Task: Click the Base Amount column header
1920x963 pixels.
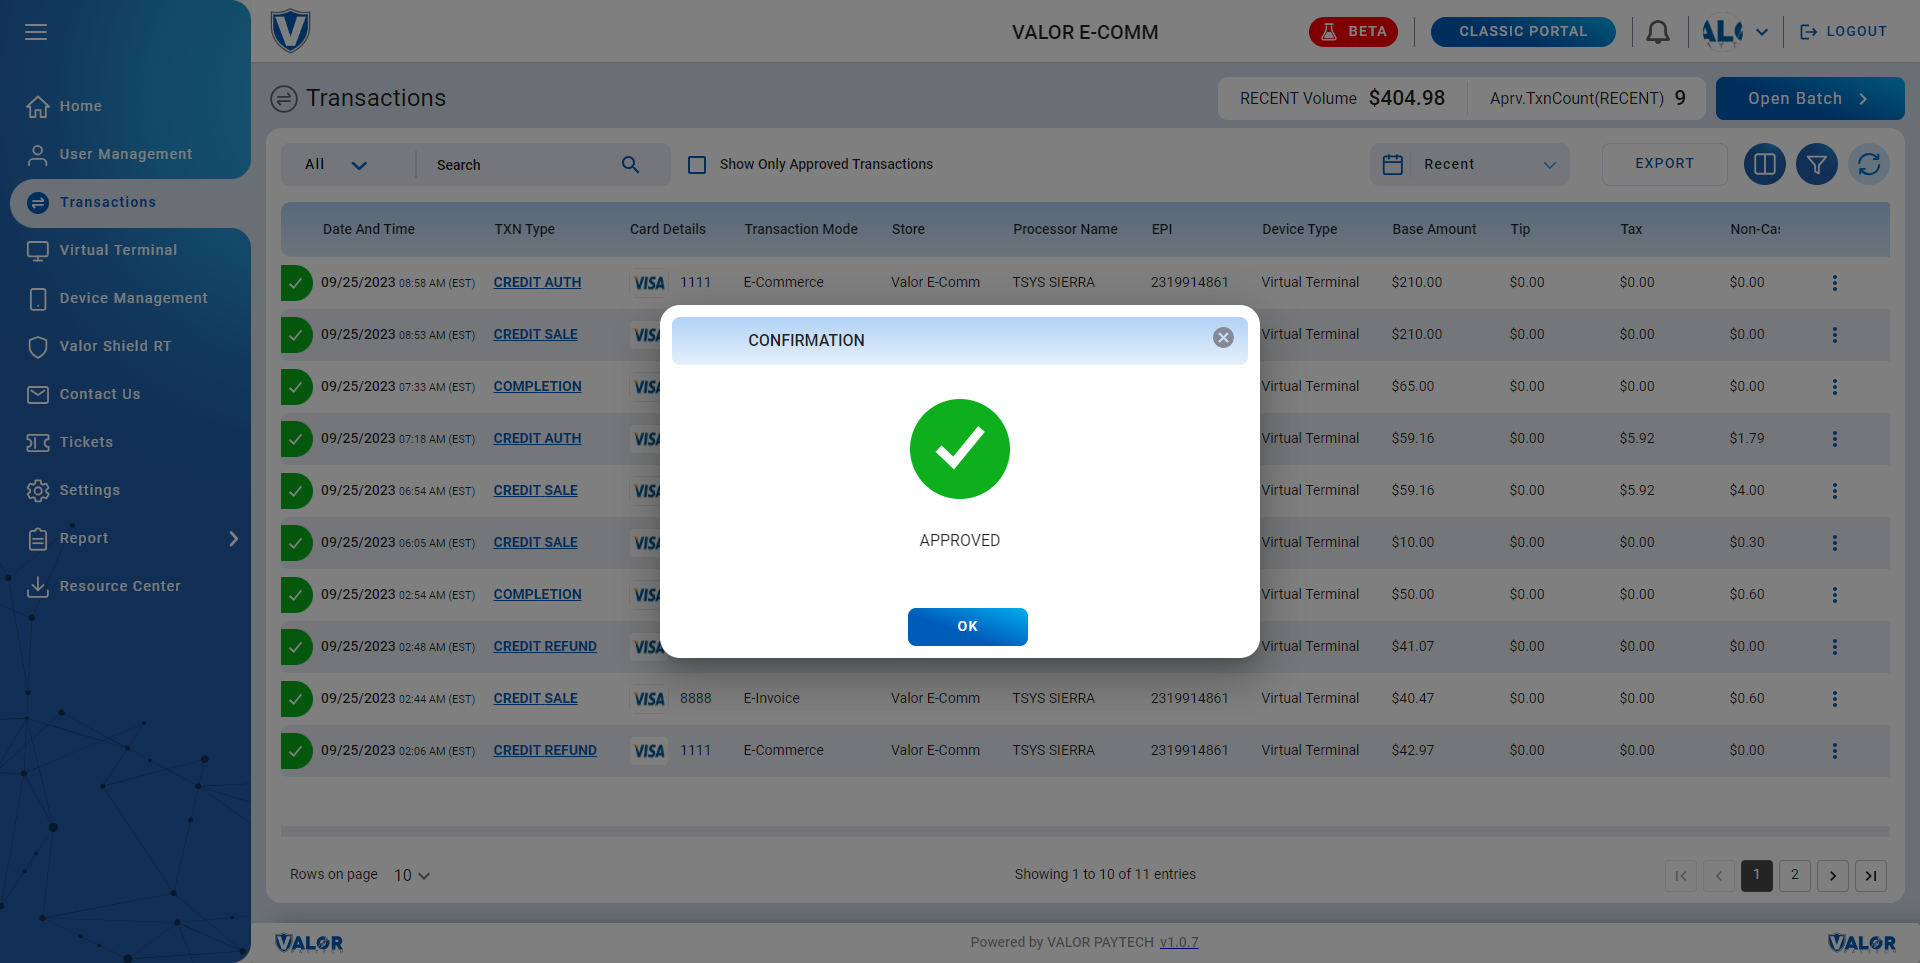Action: (x=1434, y=229)
